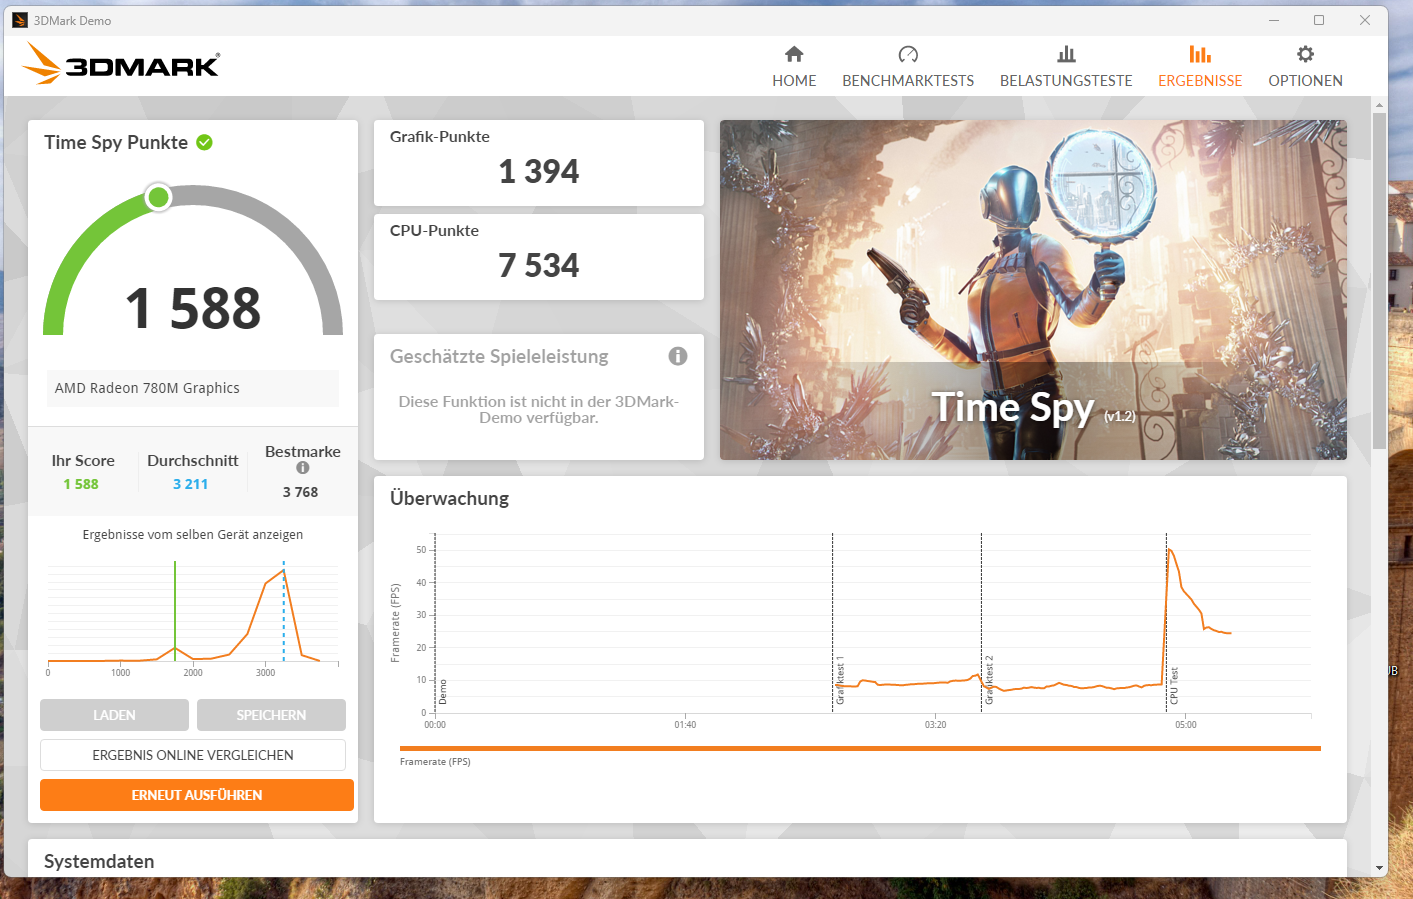Click the green validation checkmark beside Time Spy Punkte
The width and height of the screenshot is (1413, 899).
coord(205,142)
